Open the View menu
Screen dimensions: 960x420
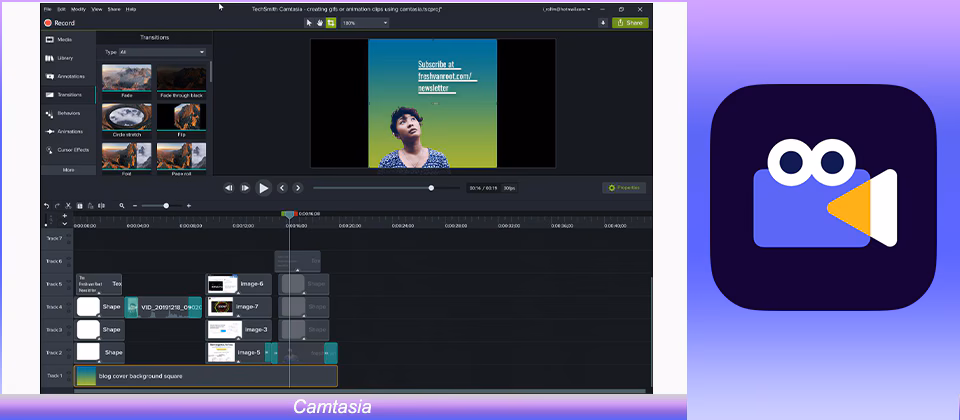coord(97,9)
